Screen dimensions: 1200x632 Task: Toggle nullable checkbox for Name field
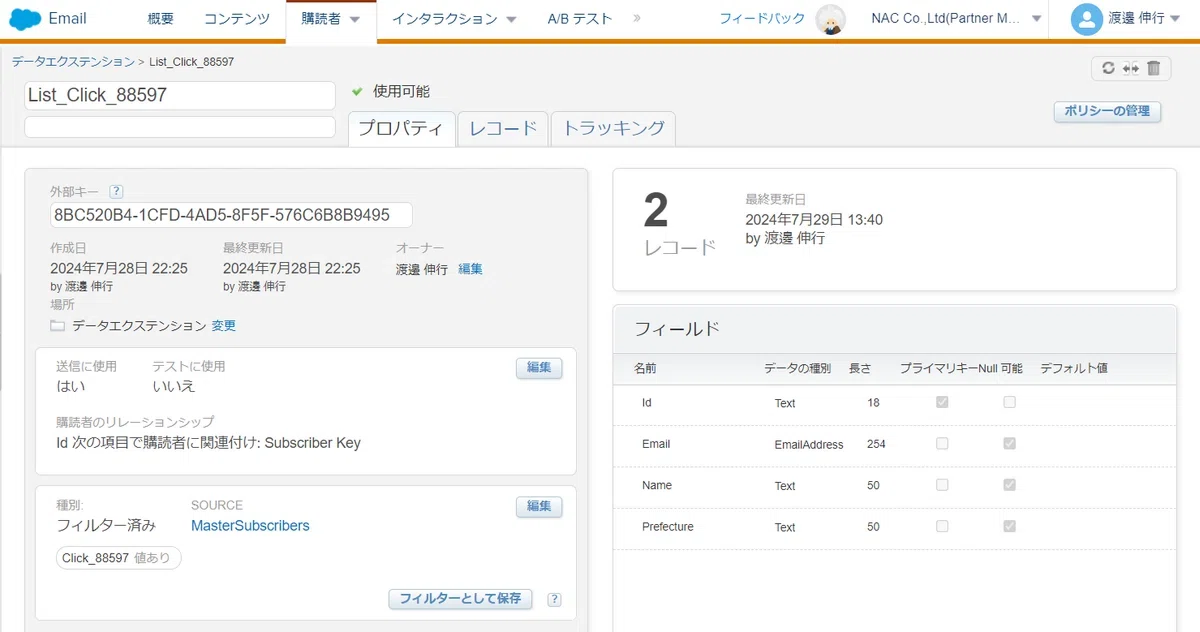(1009, 485)
